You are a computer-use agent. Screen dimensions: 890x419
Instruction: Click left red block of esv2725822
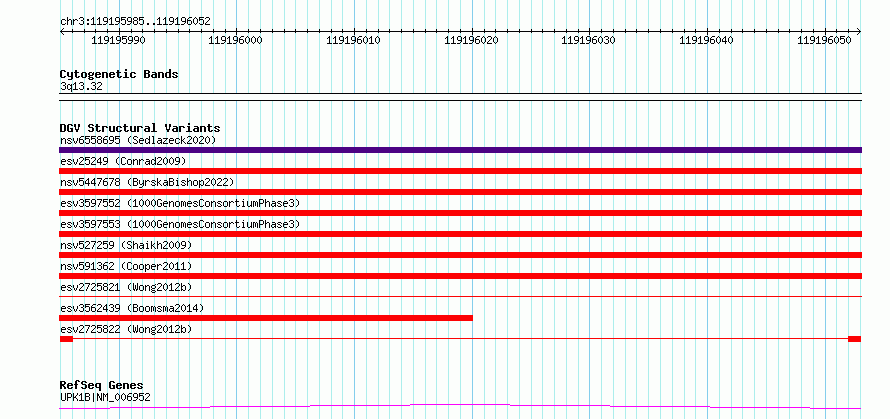pos(66,339)
